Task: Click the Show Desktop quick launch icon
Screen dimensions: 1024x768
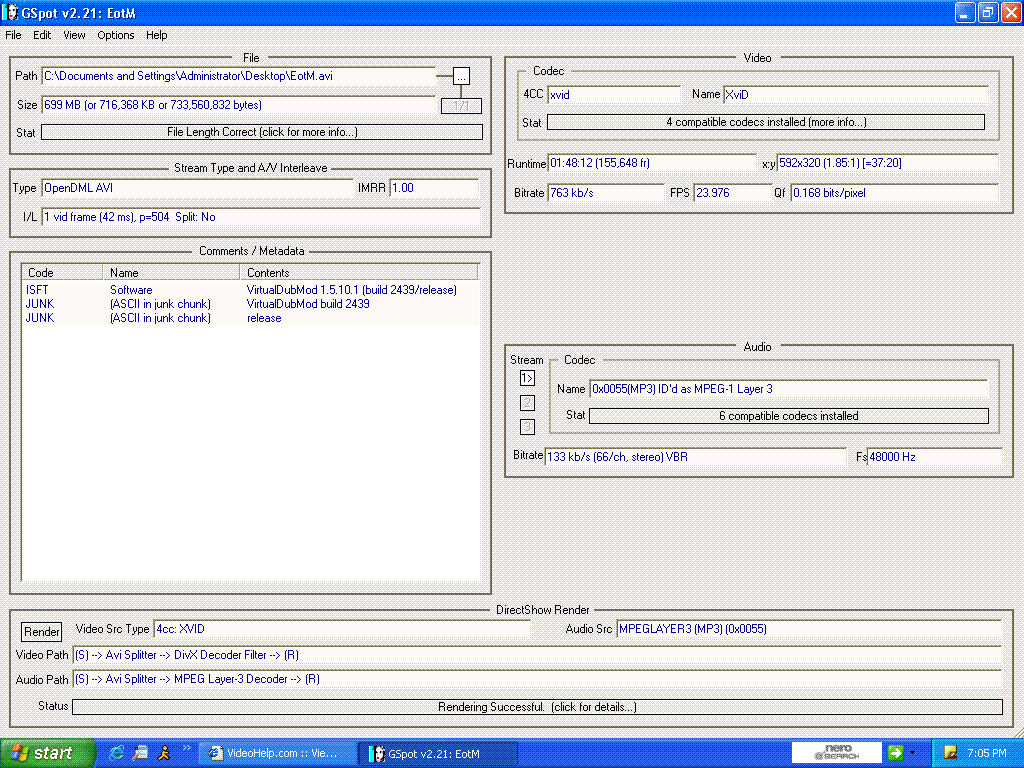Action: tap(140, 754)
